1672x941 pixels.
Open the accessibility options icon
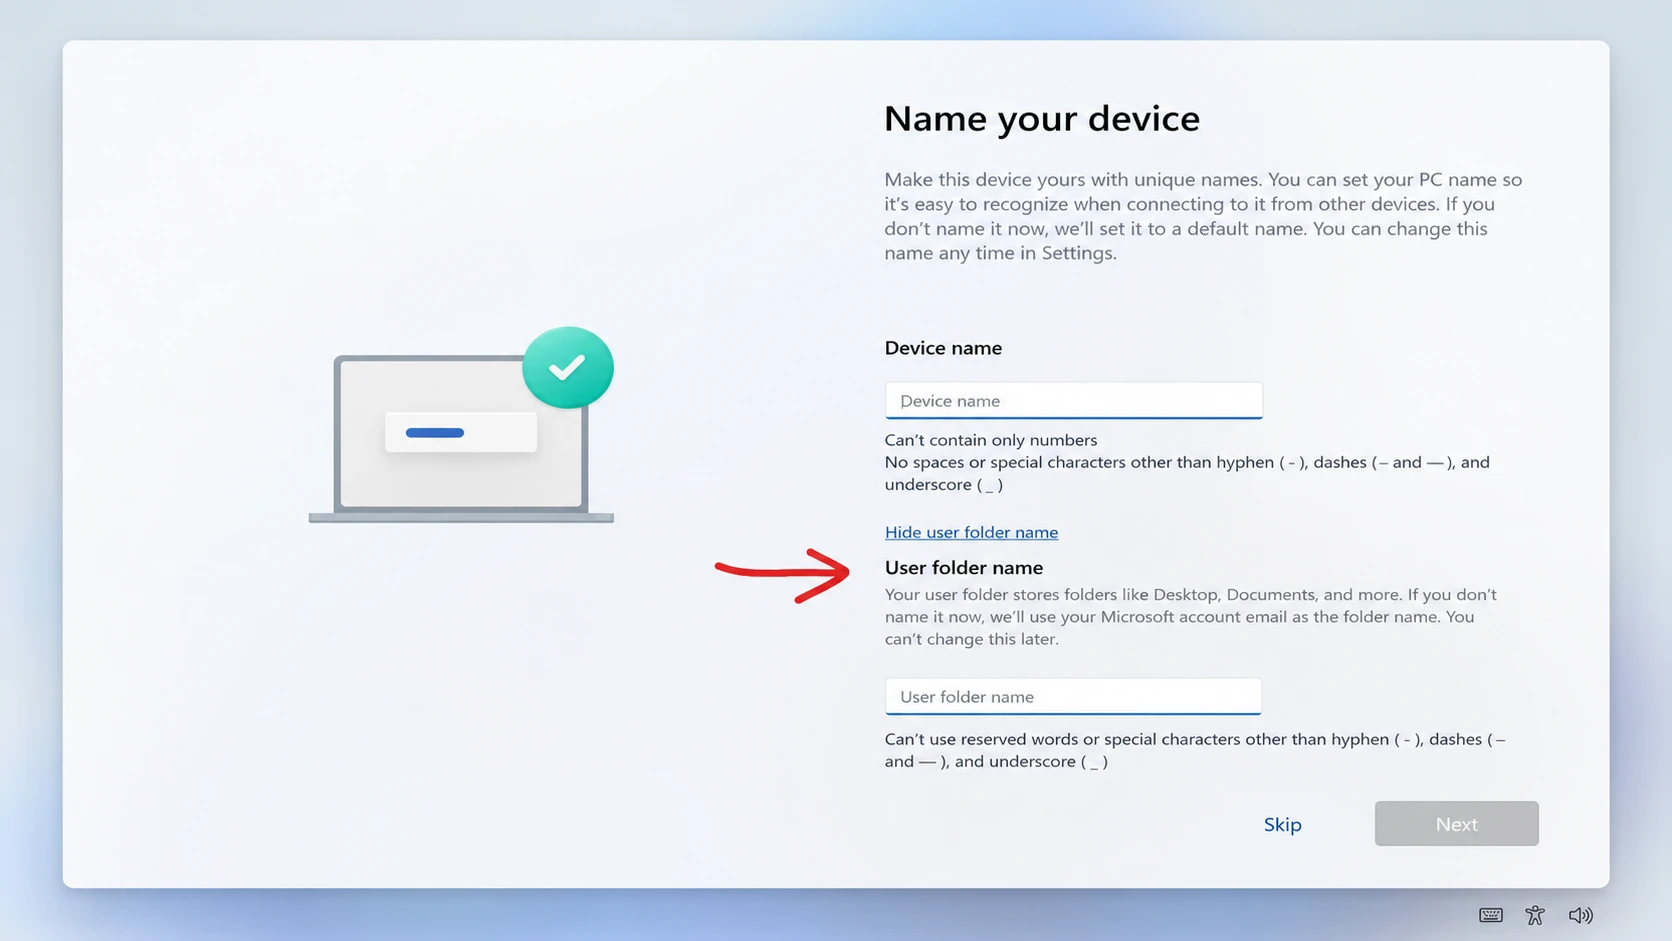point(1535,915)
